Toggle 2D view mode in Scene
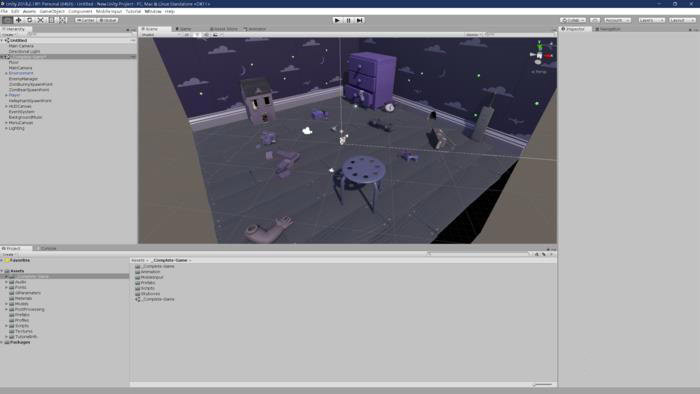 tap(187, 34)
